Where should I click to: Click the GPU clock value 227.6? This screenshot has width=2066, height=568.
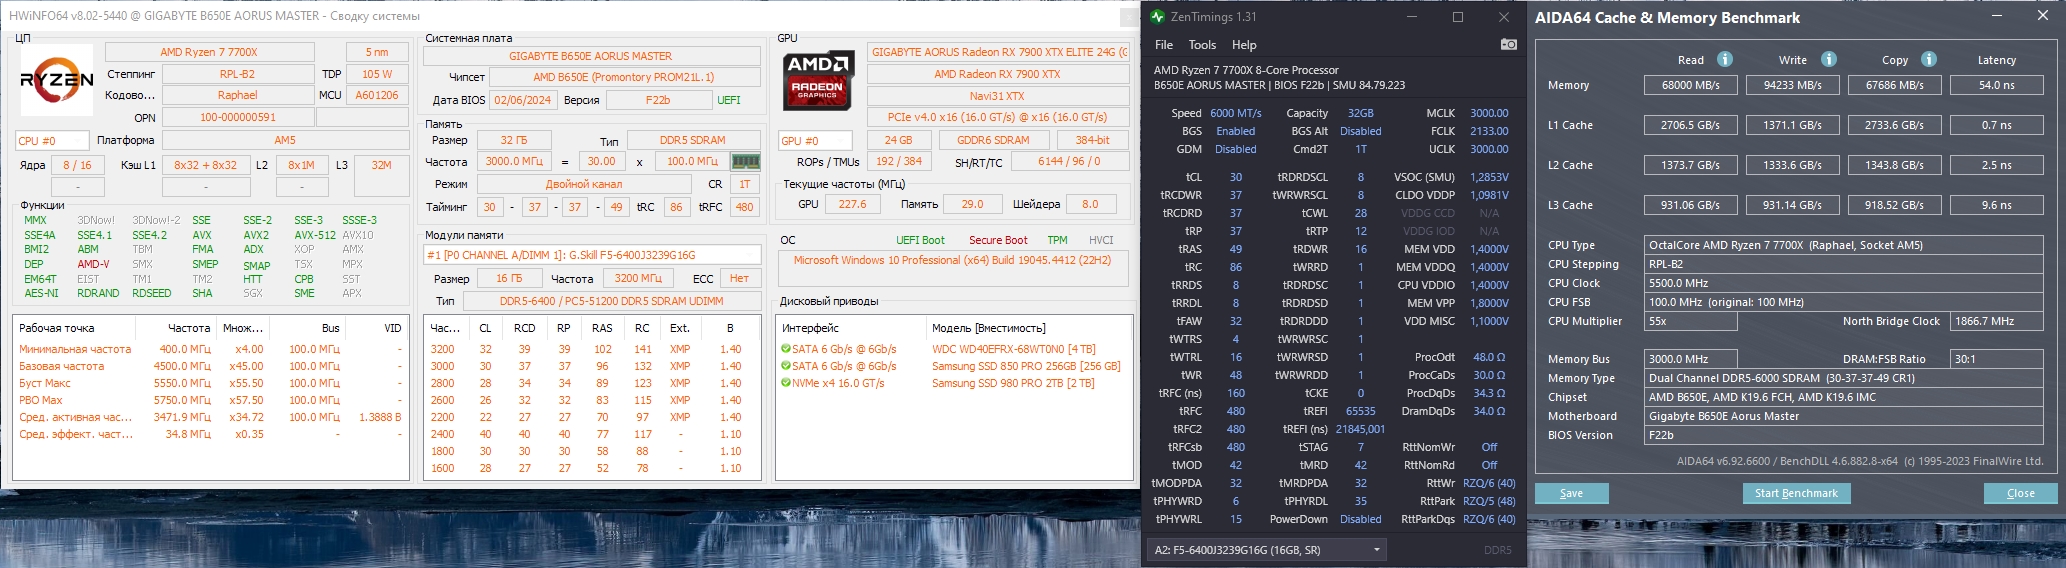point(853,204)
